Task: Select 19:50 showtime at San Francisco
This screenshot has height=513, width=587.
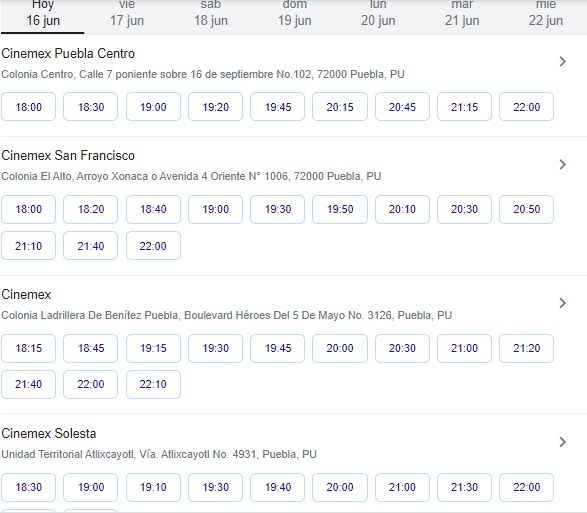Action: coord(340,209)
